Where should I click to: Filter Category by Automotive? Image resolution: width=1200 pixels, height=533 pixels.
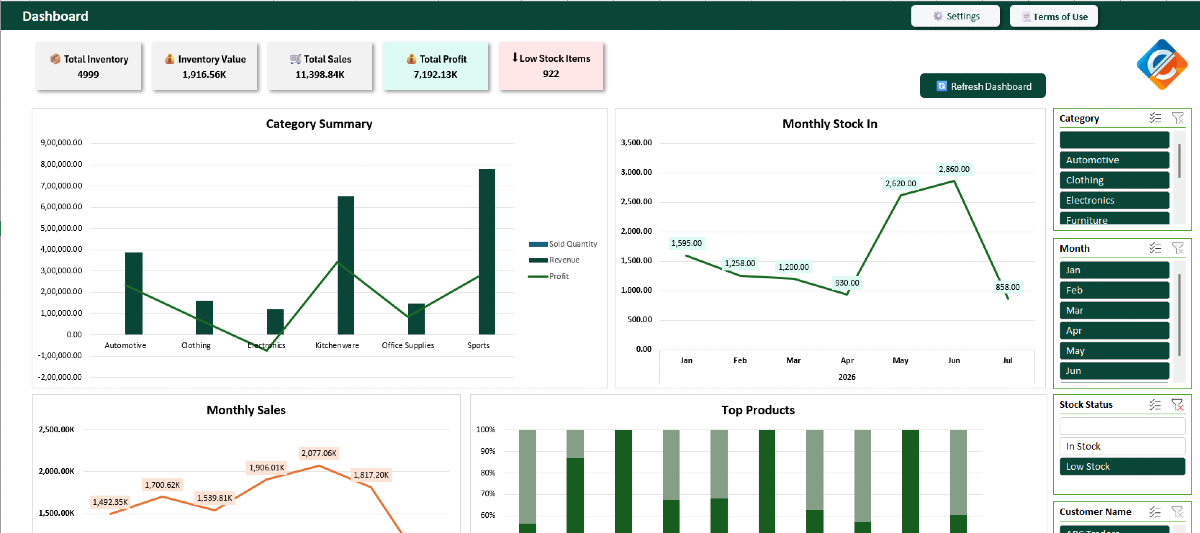point(1114,160)
